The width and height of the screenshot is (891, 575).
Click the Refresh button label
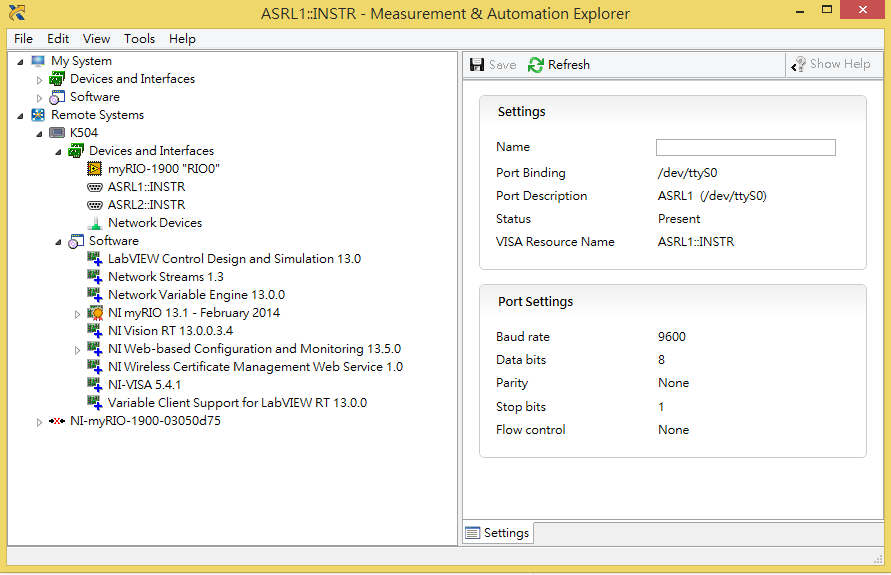click(569, 65)
